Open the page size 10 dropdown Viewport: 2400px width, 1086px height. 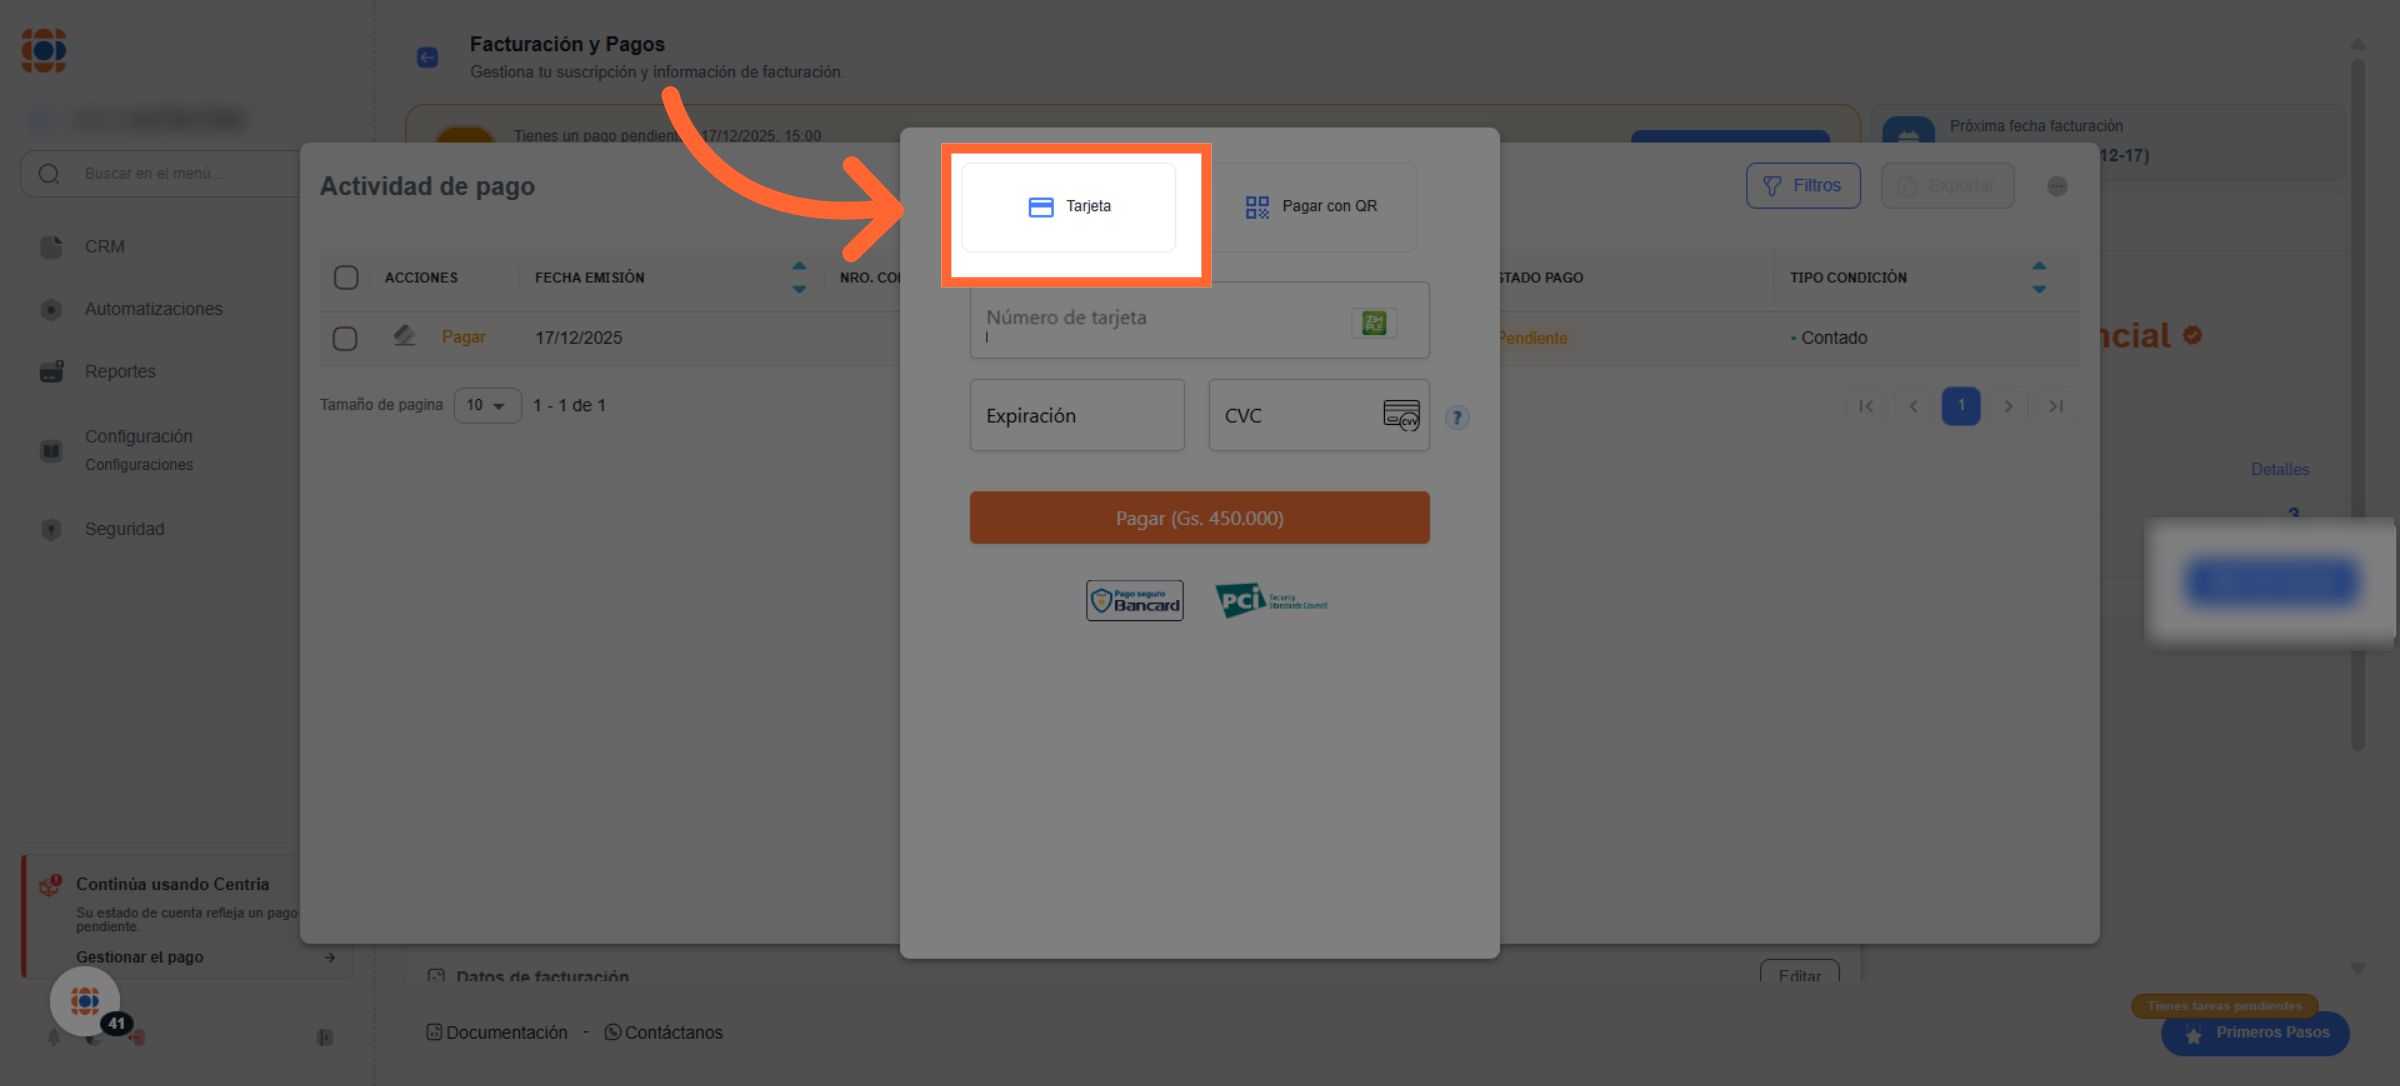click(487, 405)
